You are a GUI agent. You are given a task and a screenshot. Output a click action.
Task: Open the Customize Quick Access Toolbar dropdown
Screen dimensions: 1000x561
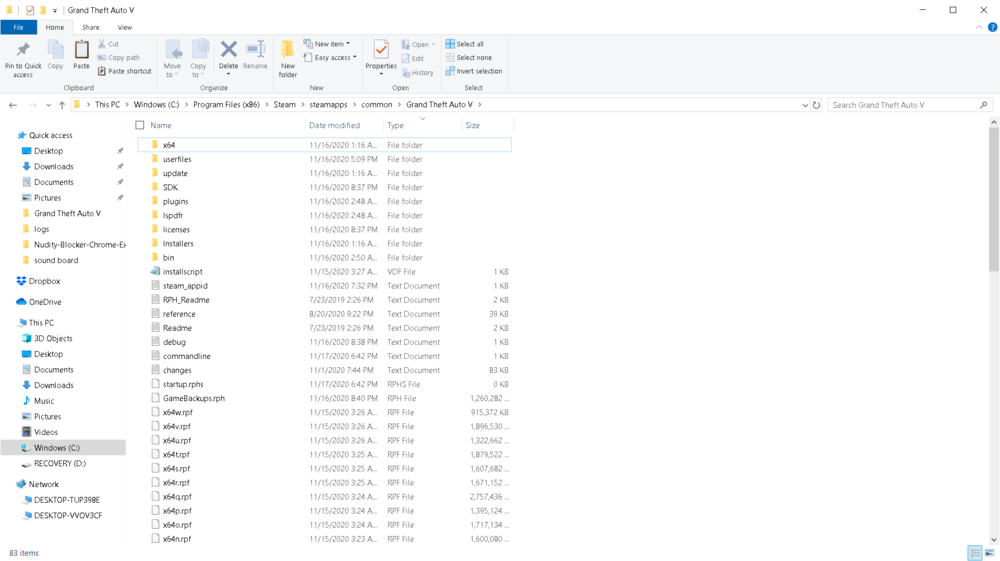click(55, 10)
